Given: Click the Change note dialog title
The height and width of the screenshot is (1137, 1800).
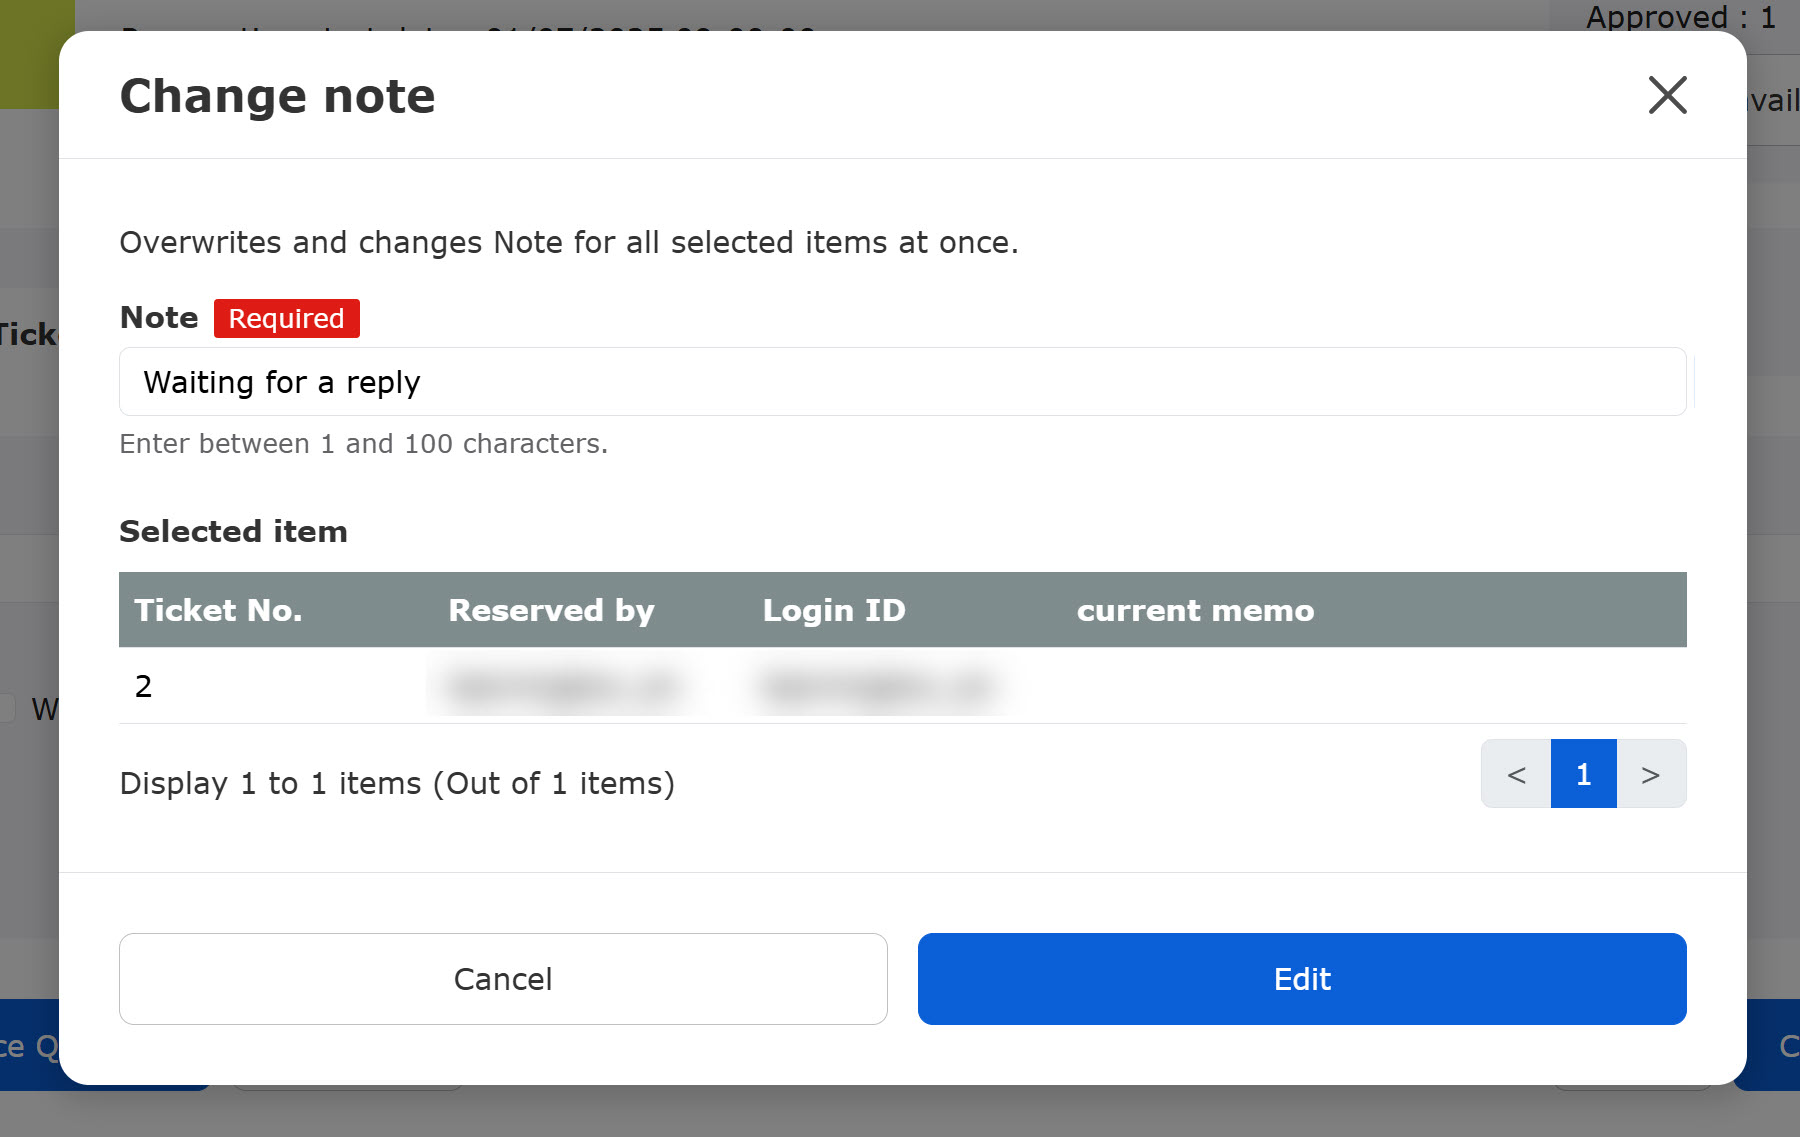Looking at the screenshot, I should pyautogui.click(x=278, y=96).
